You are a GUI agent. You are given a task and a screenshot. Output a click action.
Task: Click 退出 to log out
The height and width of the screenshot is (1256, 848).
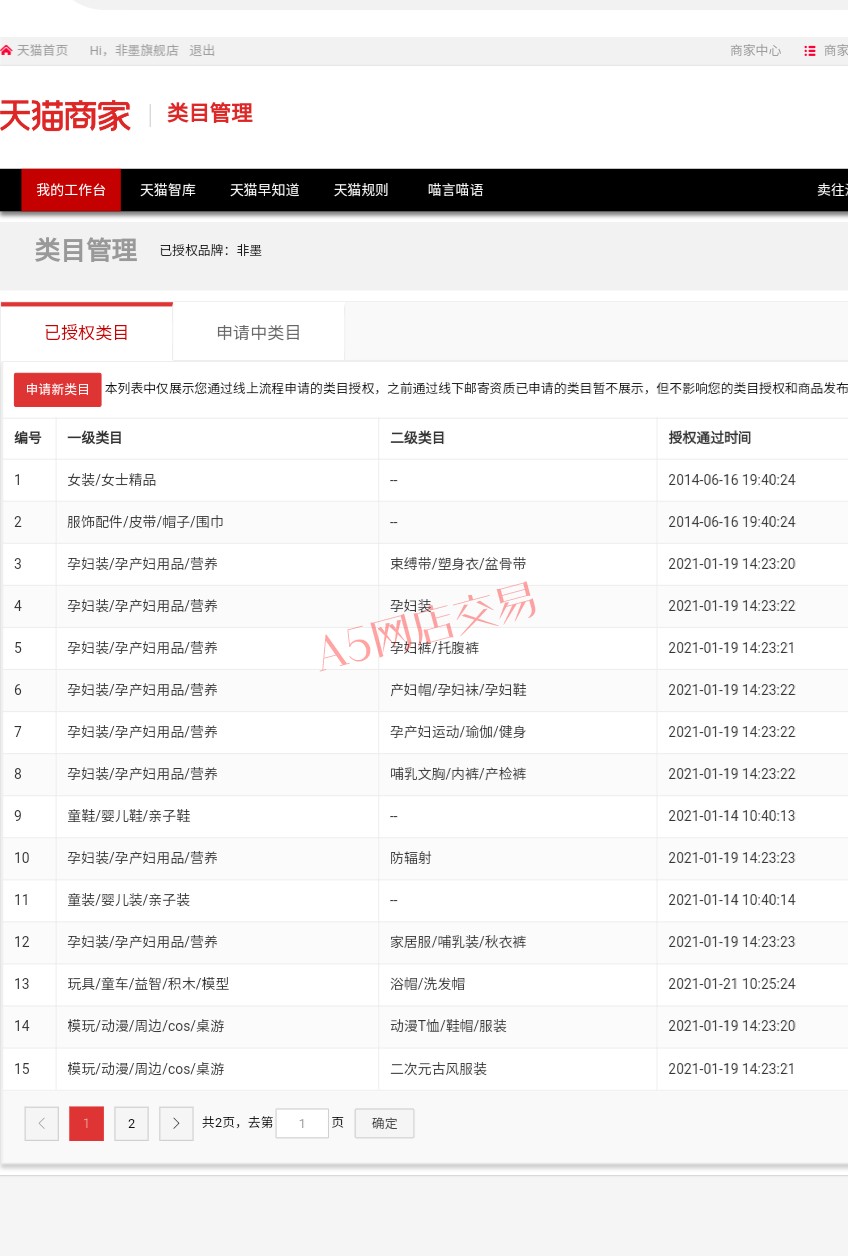[202, 51]
